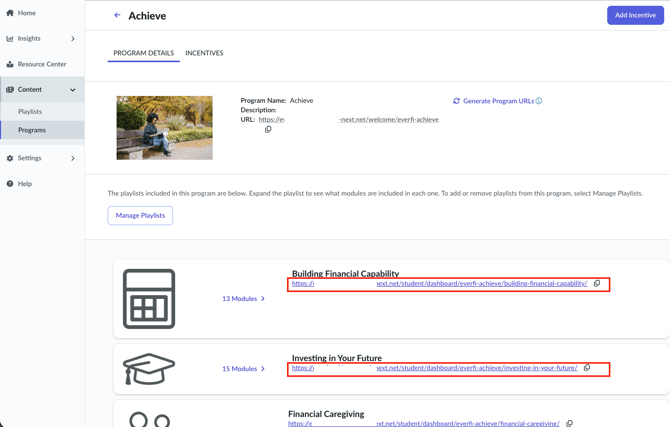Click the graduation cap icon for Investing in Your Future
The width and height of the screenshot is (670, 427).
pos(149,368)
